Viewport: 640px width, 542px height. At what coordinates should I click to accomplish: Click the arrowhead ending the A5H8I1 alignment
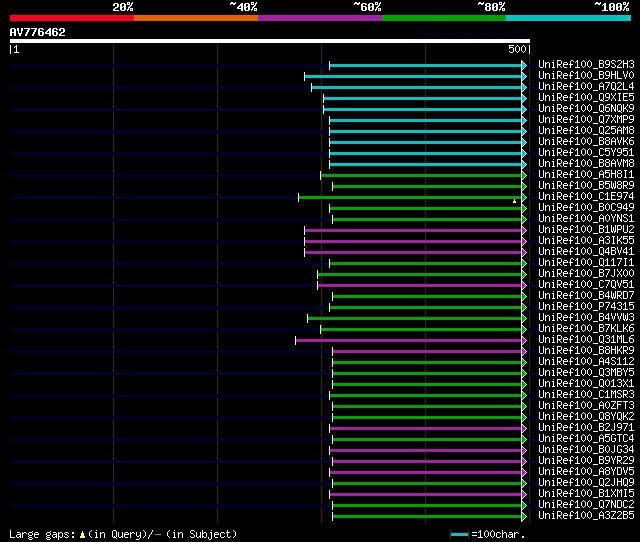524,175
